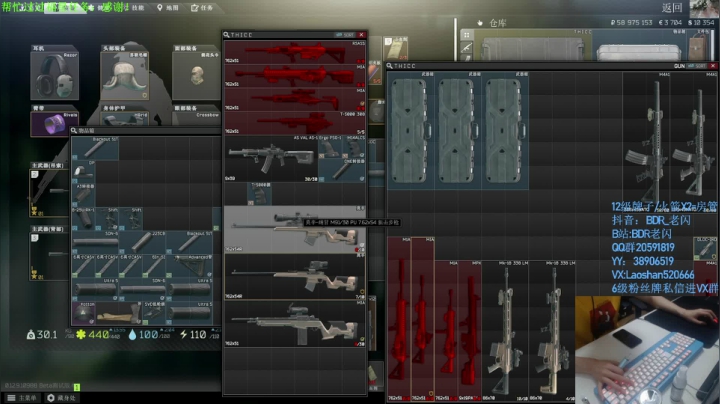Select the Ergo PSG-1 pistol grip
This screenshot has width=720, height=404.
pos(330,147)
